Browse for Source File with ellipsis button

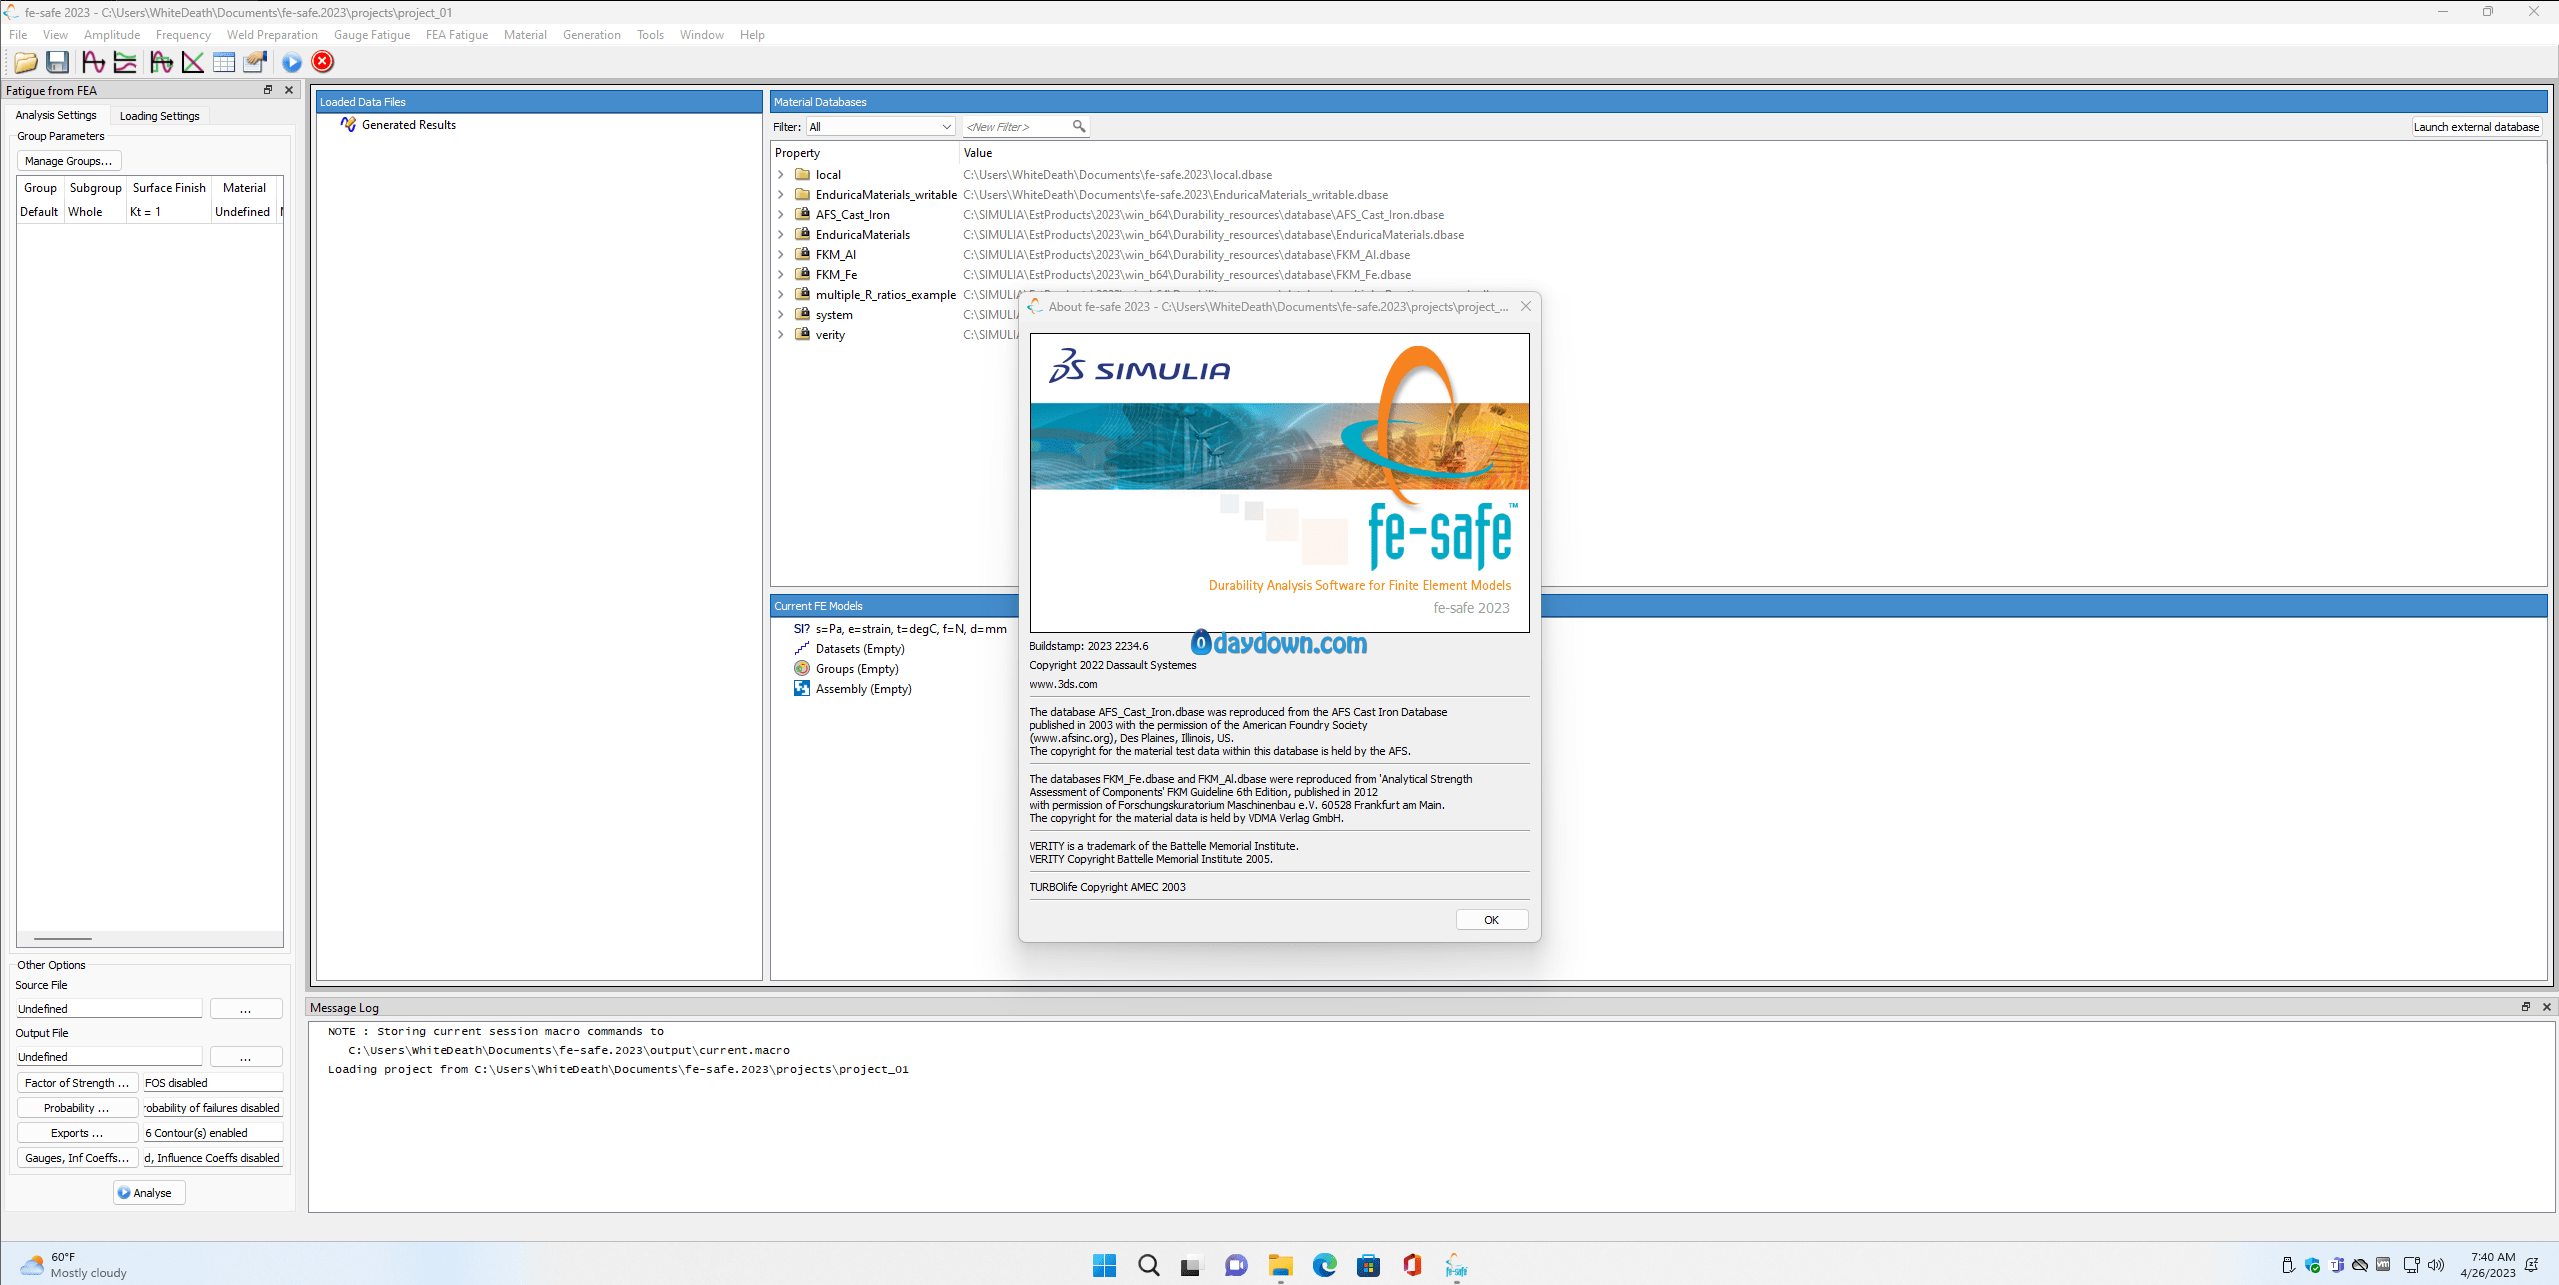point(246,1009)
